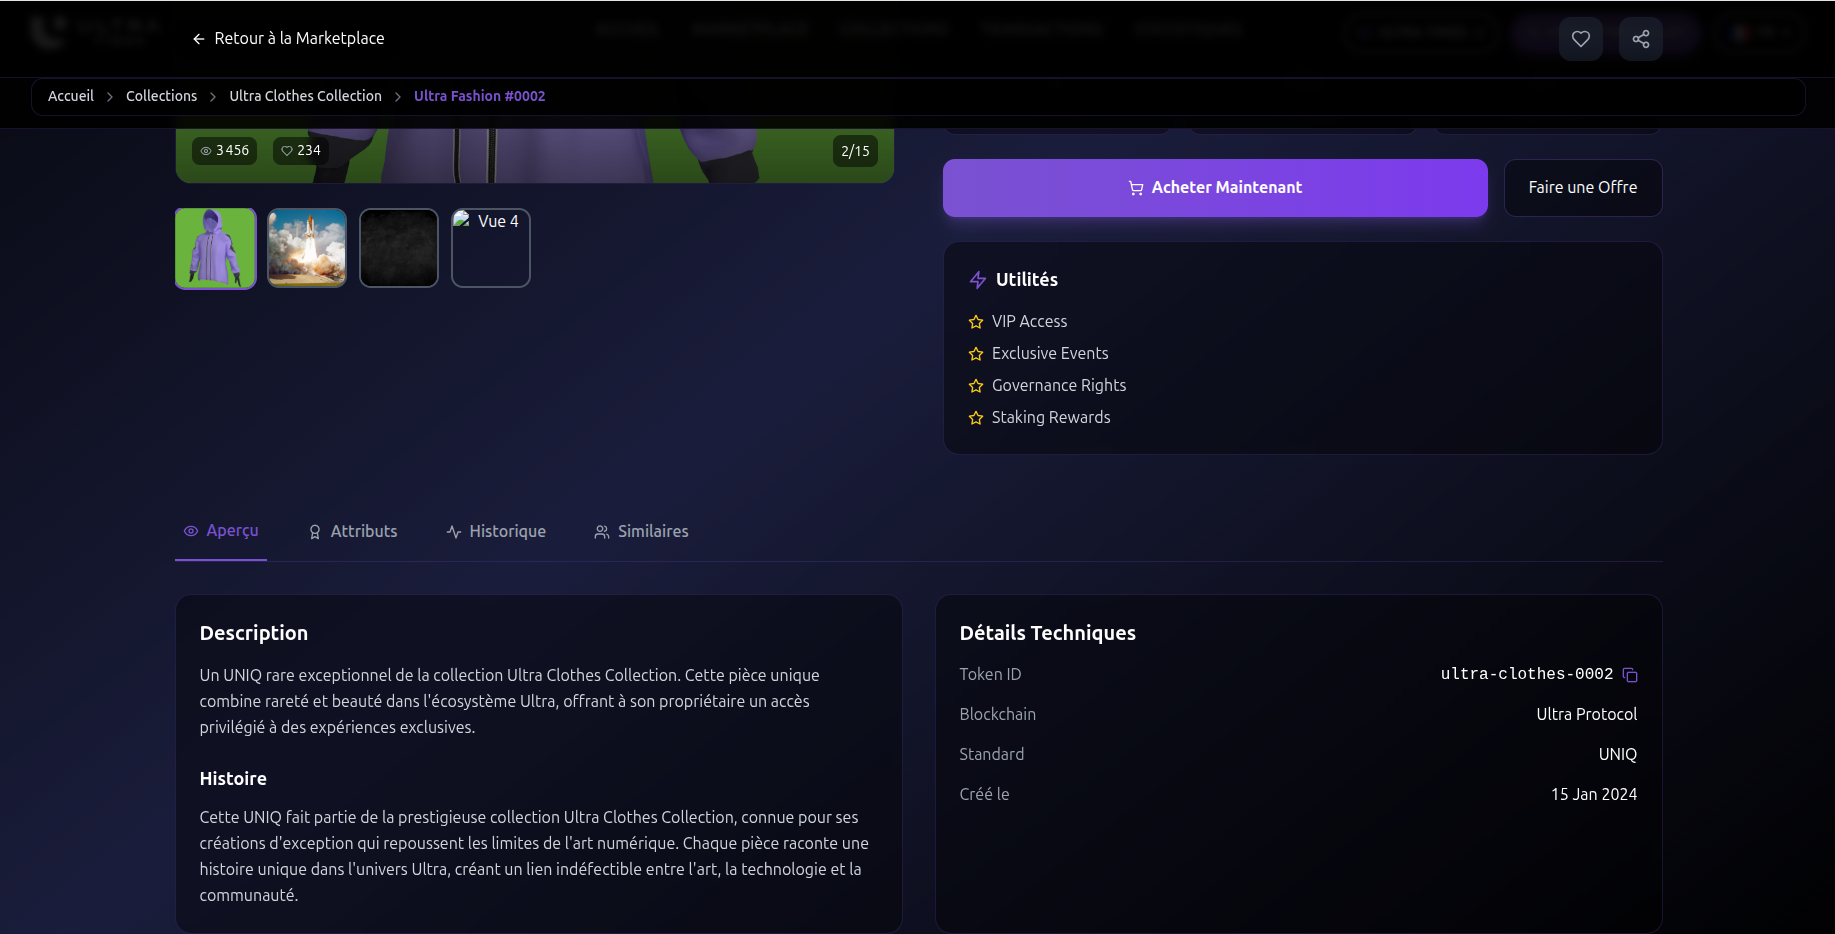This screenshot has height=934, width=1835.
Task: Click the Acheter Maintenant purchase button
Action: 1214,187
